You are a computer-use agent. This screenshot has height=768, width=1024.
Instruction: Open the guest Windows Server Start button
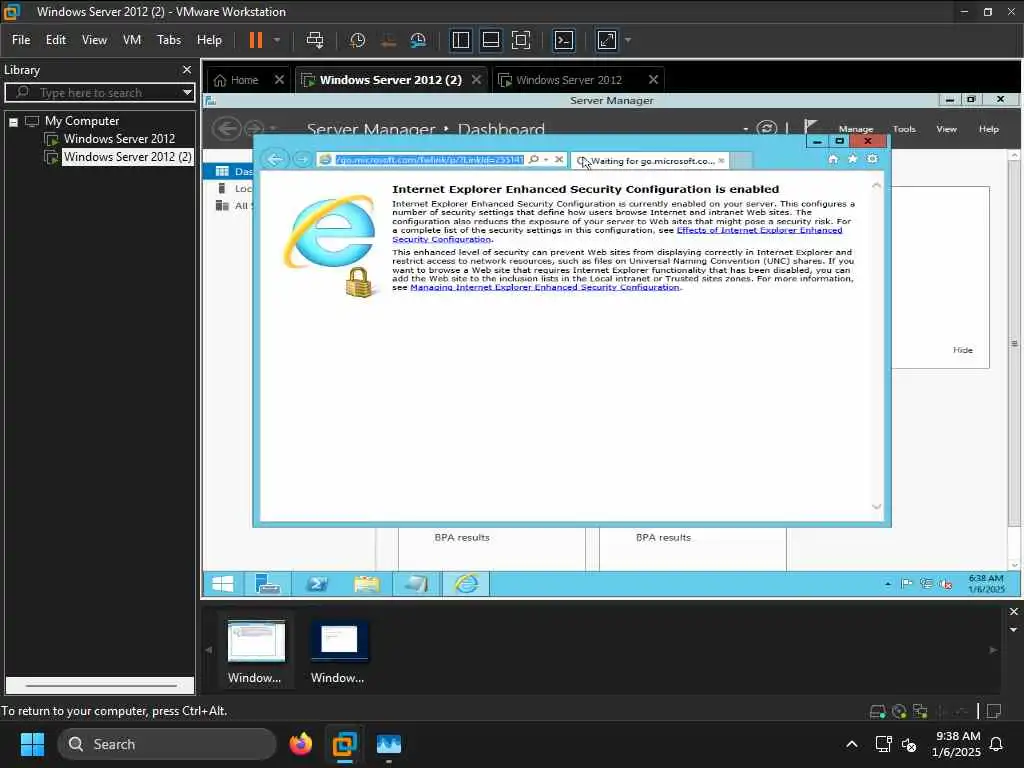click(x=223, y=584)
